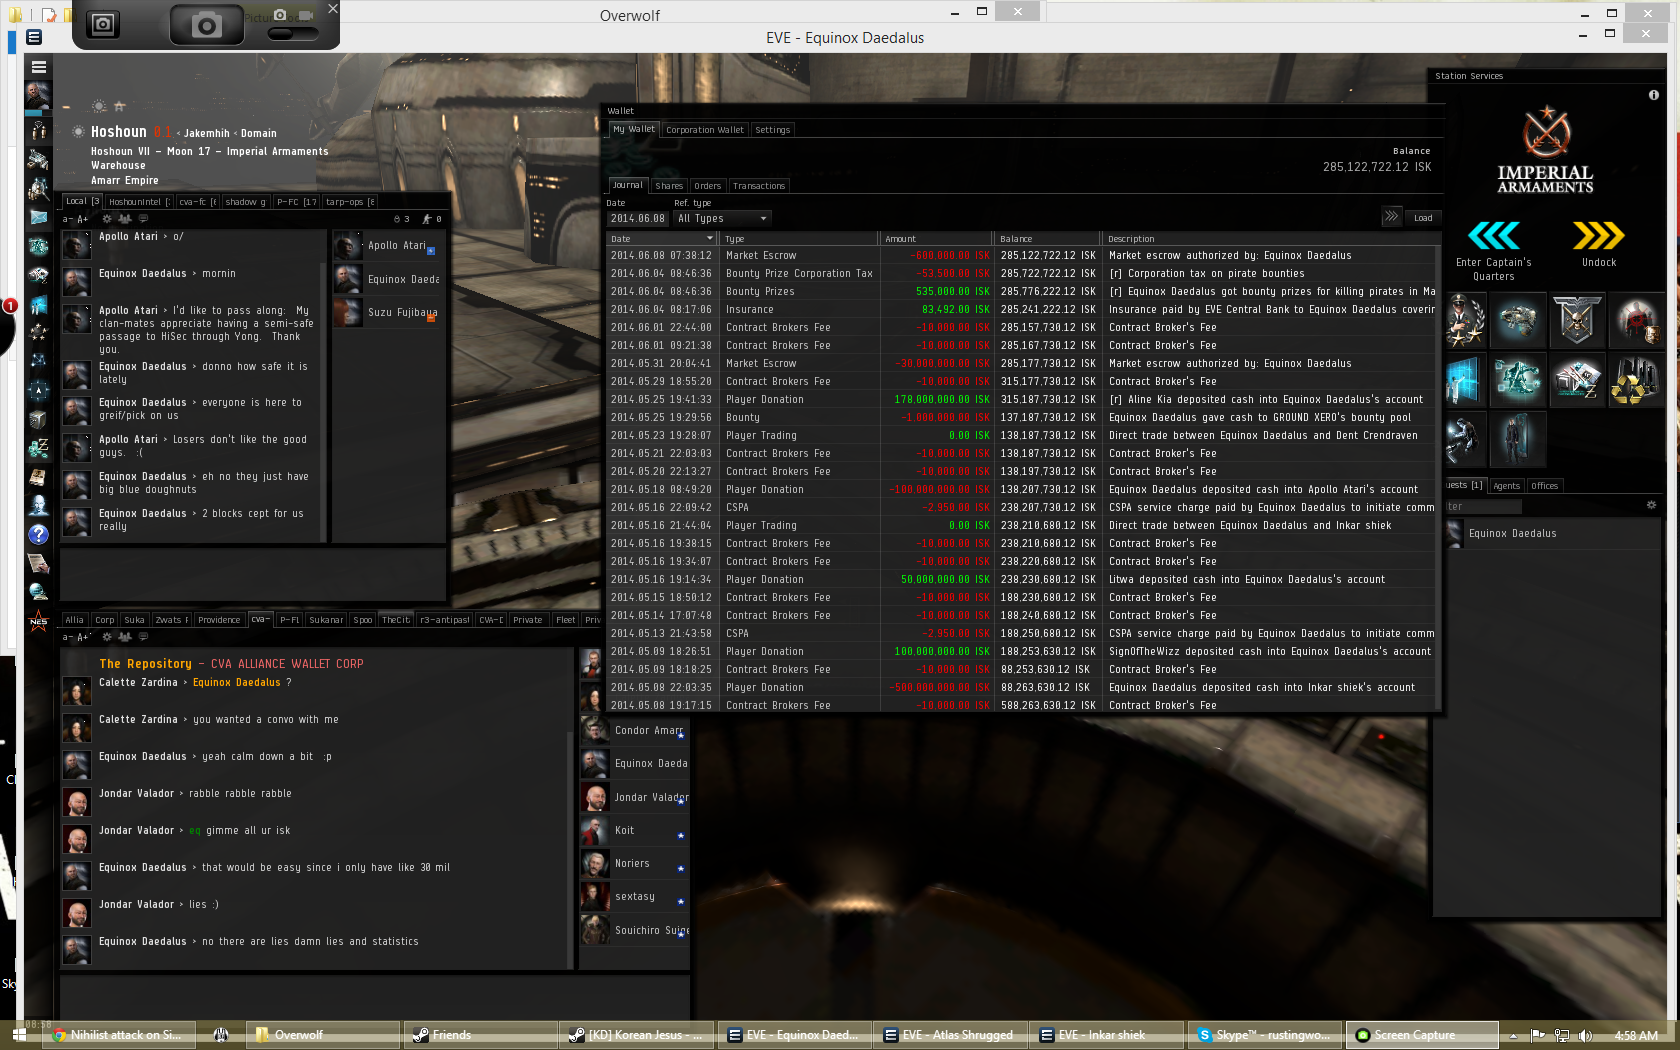1680x1050 pixels.
Task: Open the grey cube icon in Neocom
Action: tap(38, 419)
